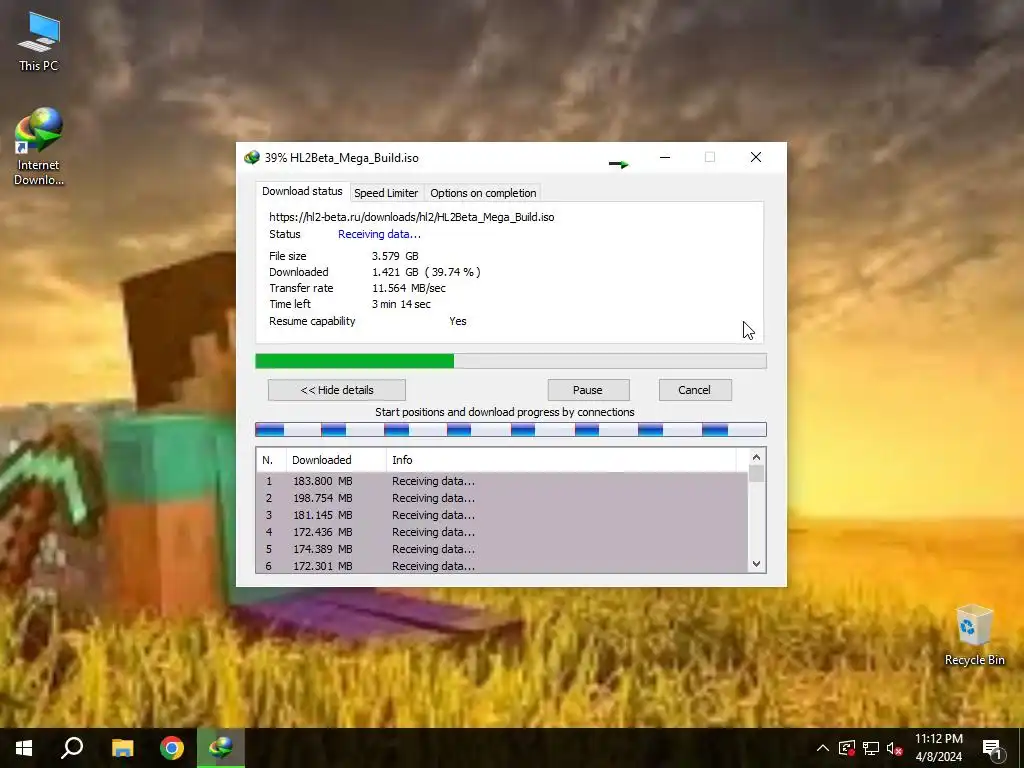Screen dimensions: 1024x768
Task: Select connection row 183.800 MB
Action: (502, 481)
